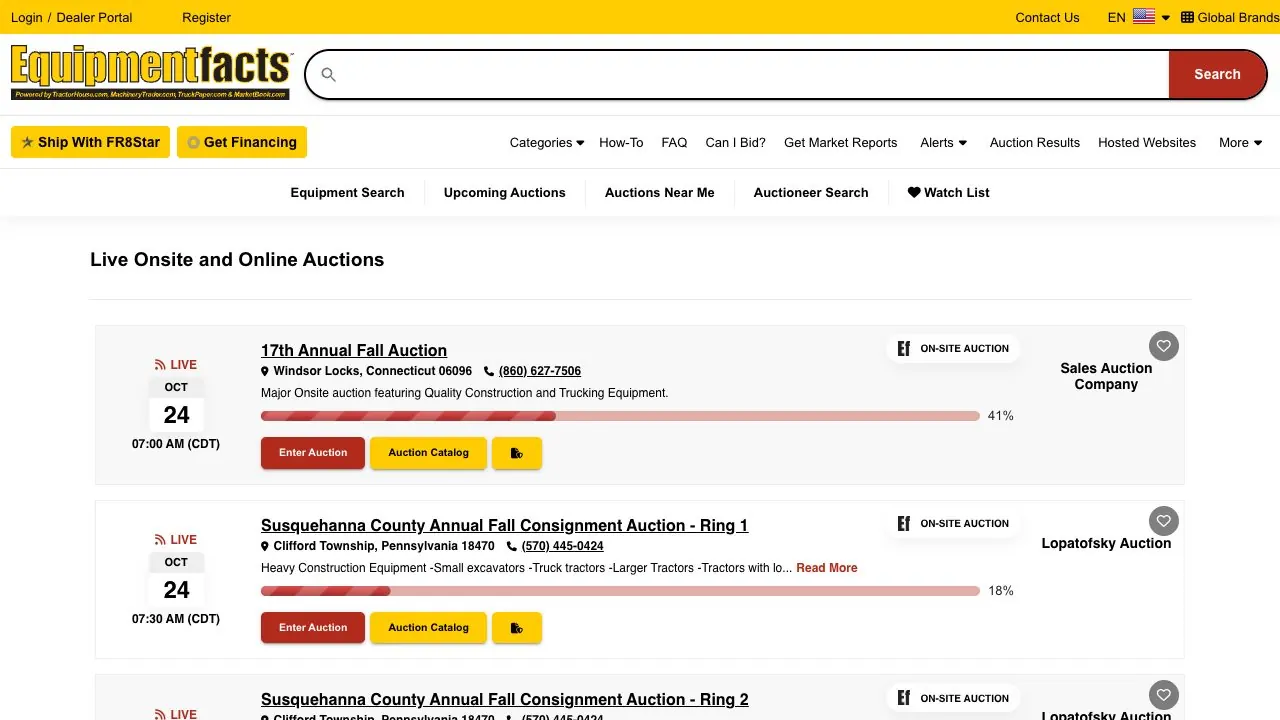Click Read More on Ring 1 description
Viewport: 1280px width, 720px height.
[x=827, y=568]
